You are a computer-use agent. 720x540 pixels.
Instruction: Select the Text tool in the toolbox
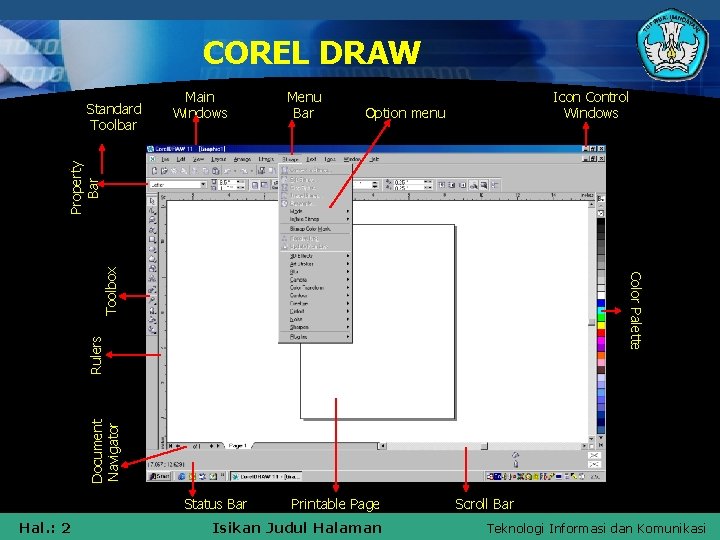tap(152, 279)
